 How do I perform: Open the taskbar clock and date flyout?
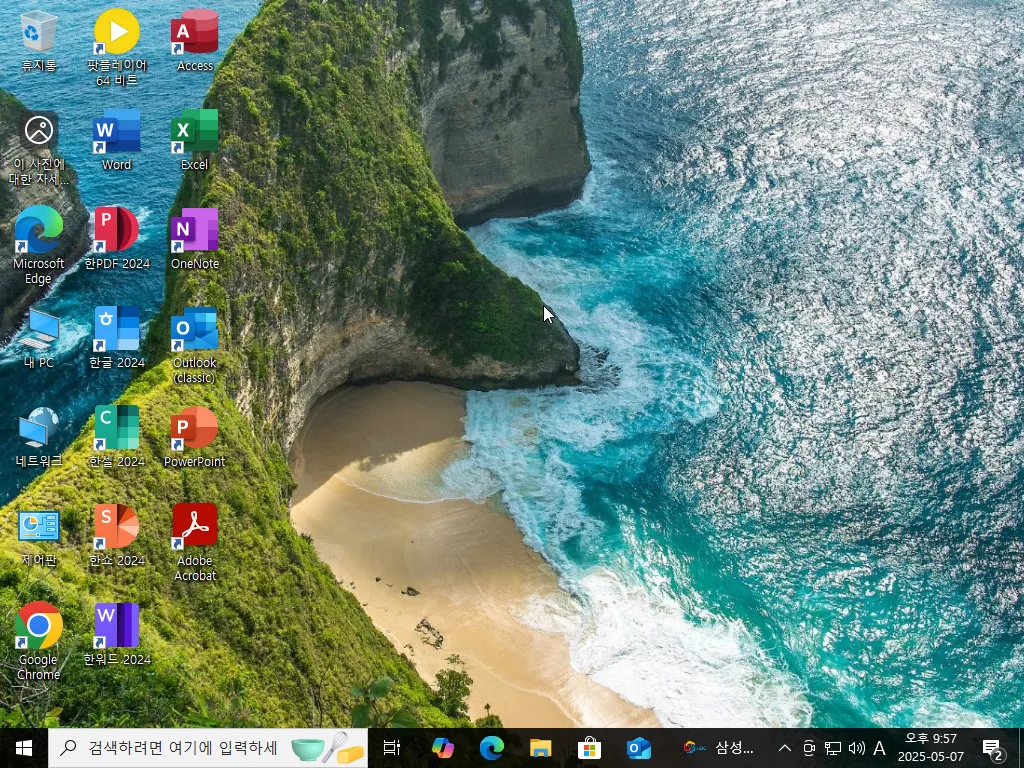pos(931,748)
